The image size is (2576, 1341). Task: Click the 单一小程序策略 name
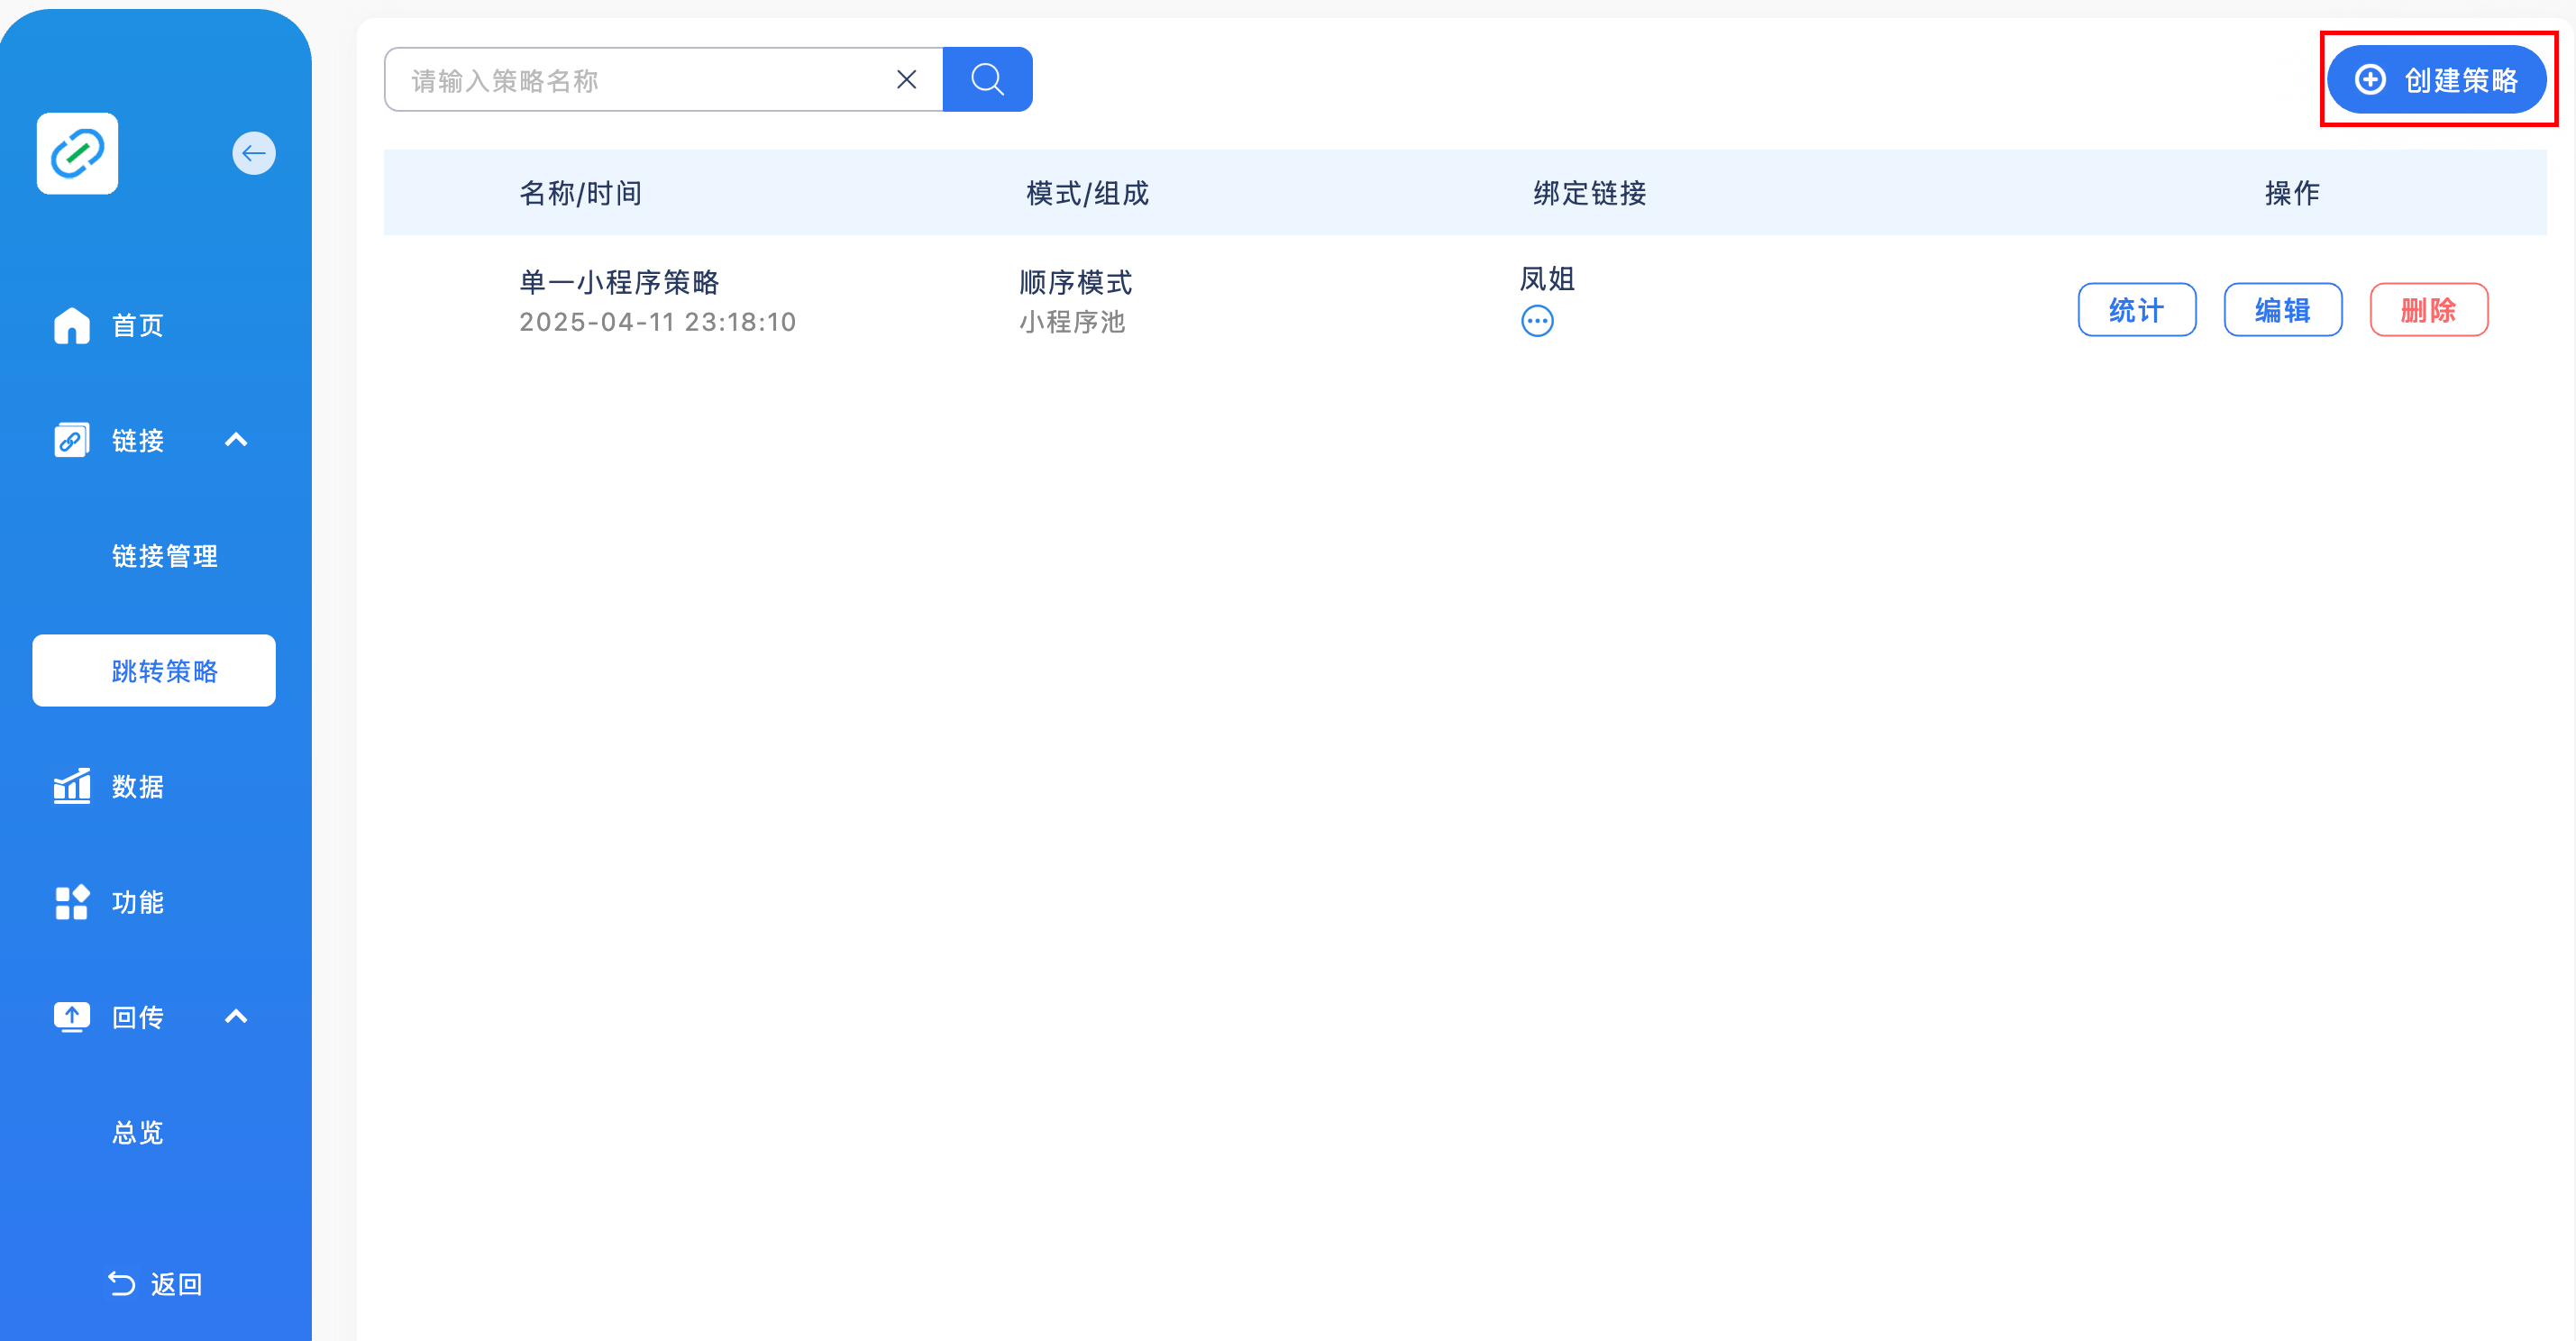619,283
